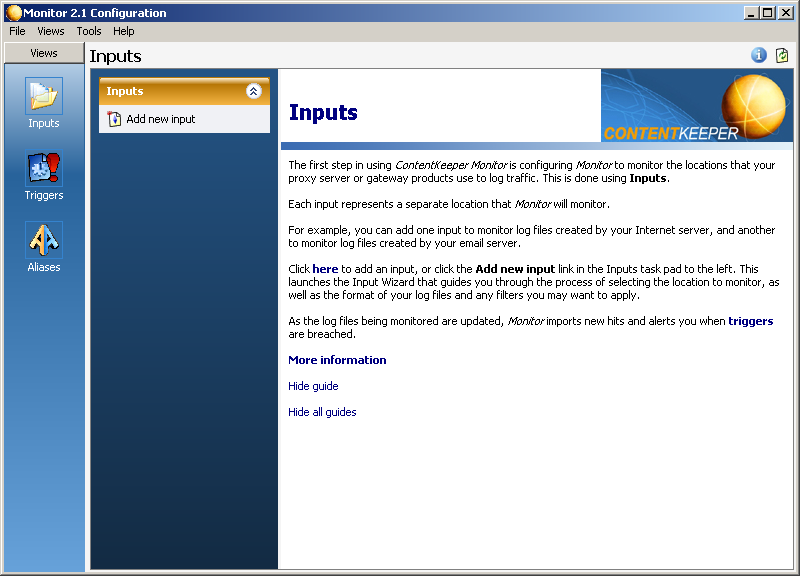Close the Monitor Configuration window
The width and height of the screenshot is (800, 576).
[x=786, y=13]
